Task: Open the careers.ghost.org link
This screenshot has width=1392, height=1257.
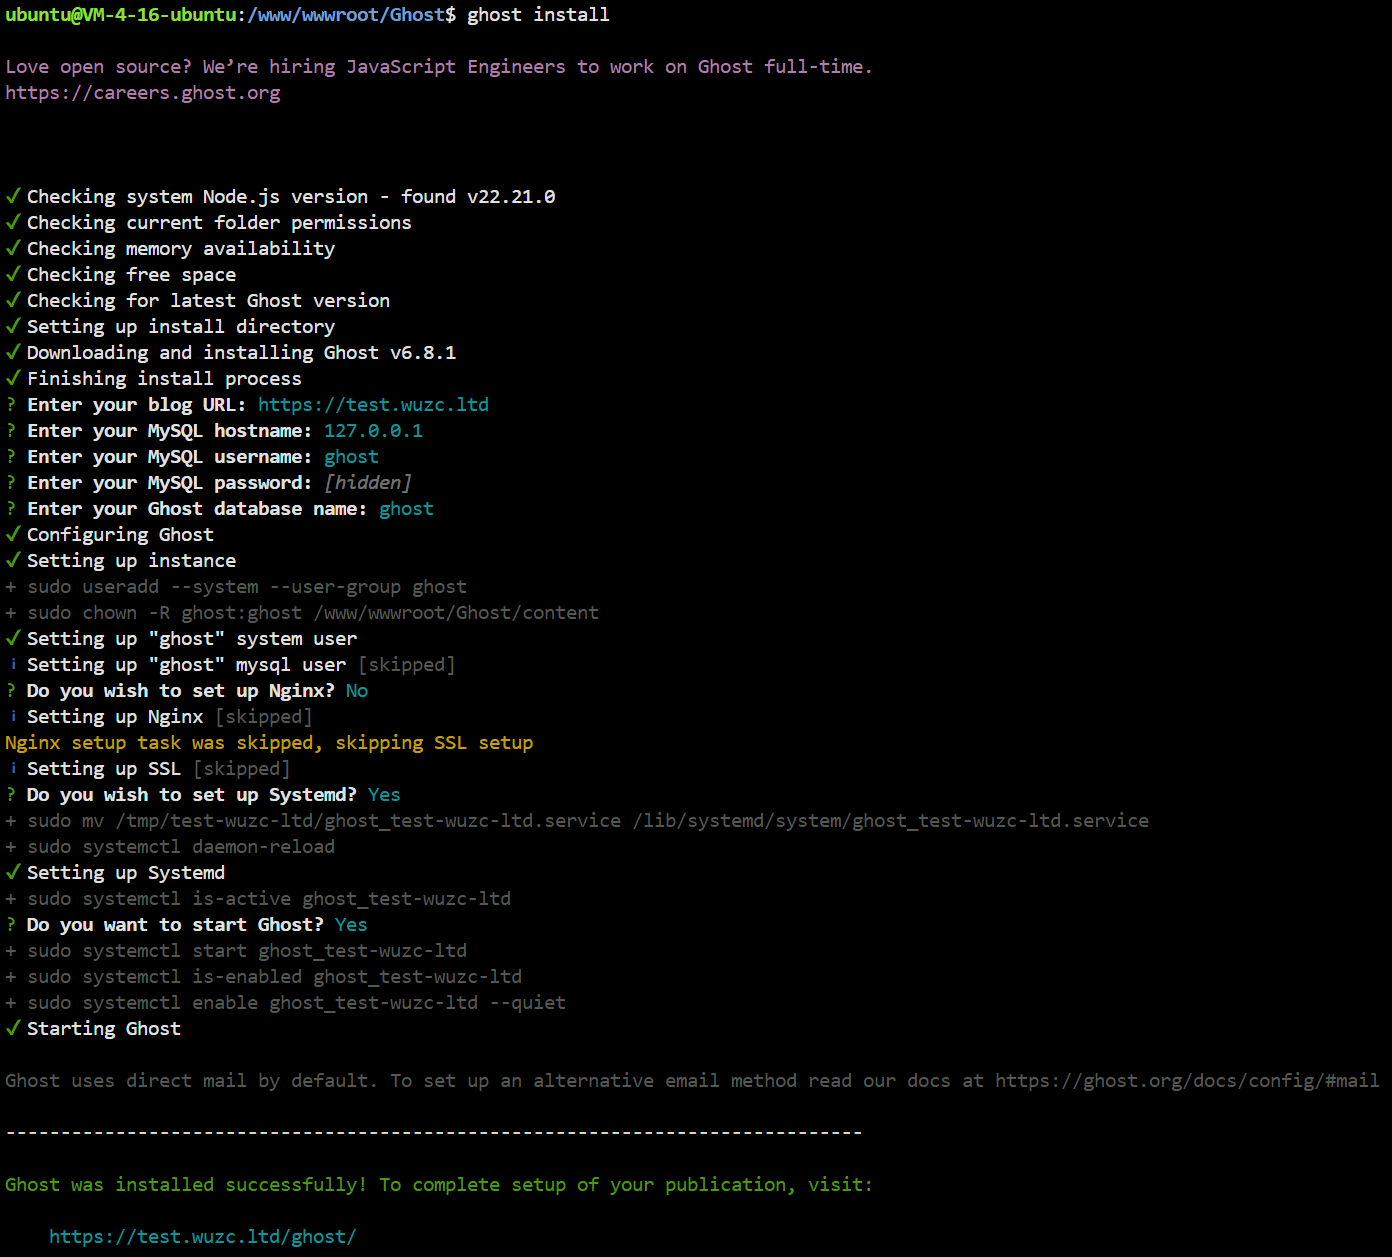Action: pyautogui.click(x=143, y=93)
